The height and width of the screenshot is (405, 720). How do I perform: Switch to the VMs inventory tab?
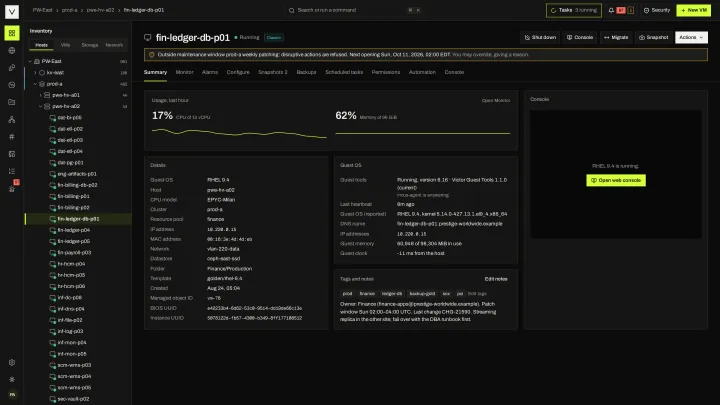tap(66, 45)
